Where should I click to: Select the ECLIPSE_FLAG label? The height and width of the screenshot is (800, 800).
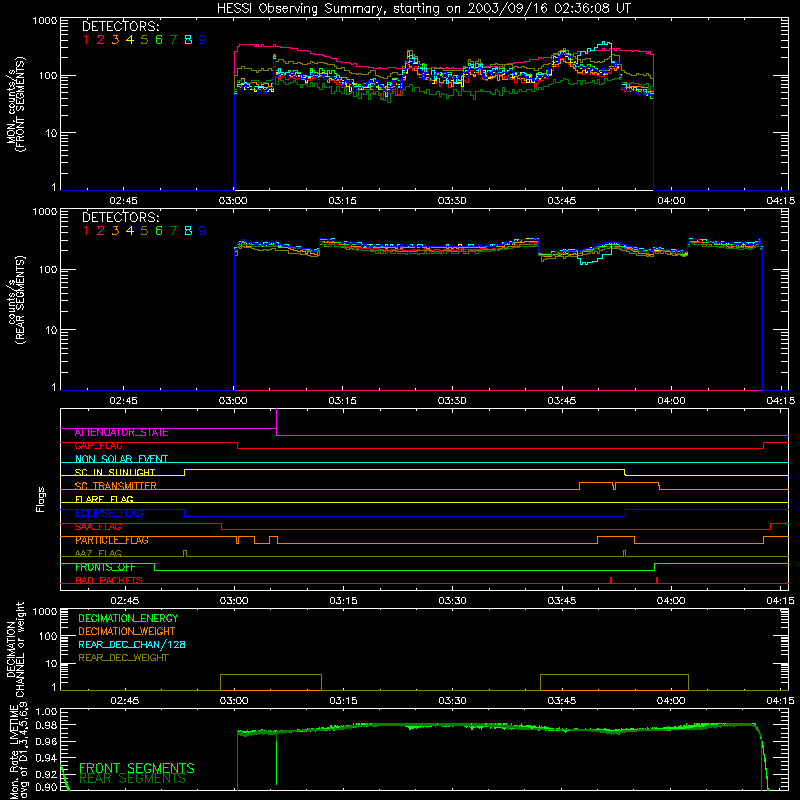tap(109, 513)
